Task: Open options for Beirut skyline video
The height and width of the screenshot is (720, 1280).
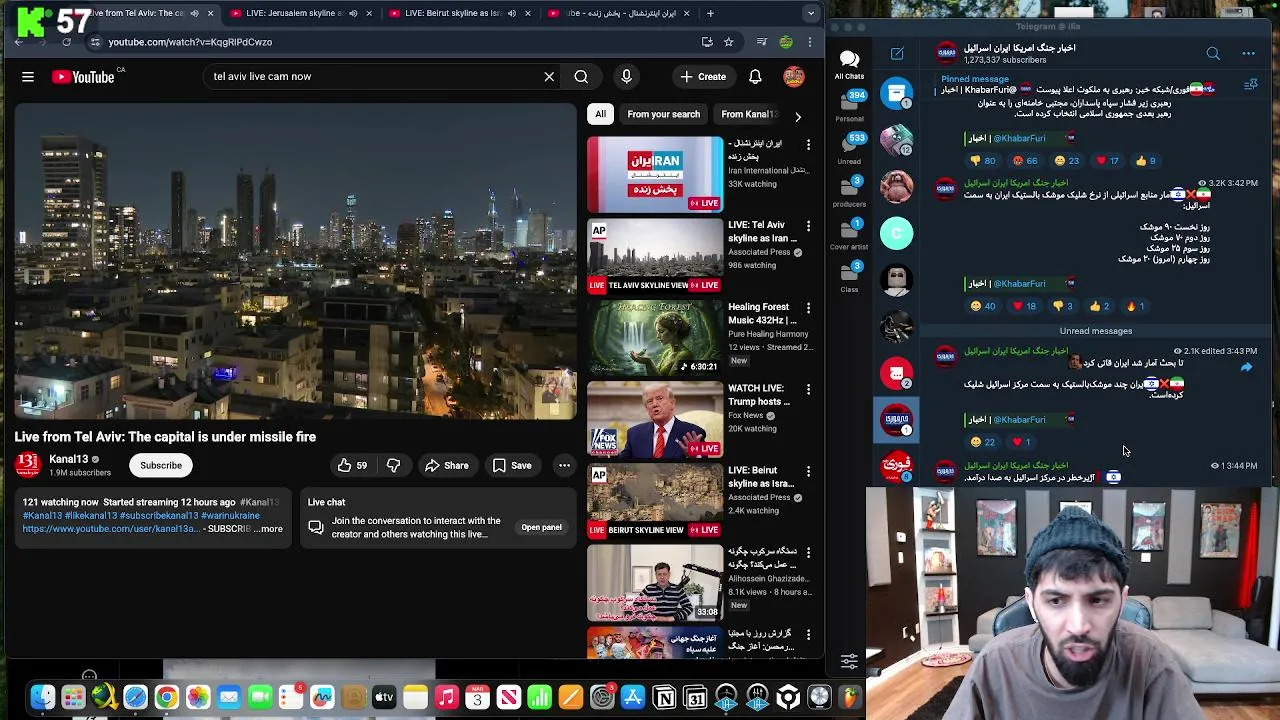Action: point(808,472)
